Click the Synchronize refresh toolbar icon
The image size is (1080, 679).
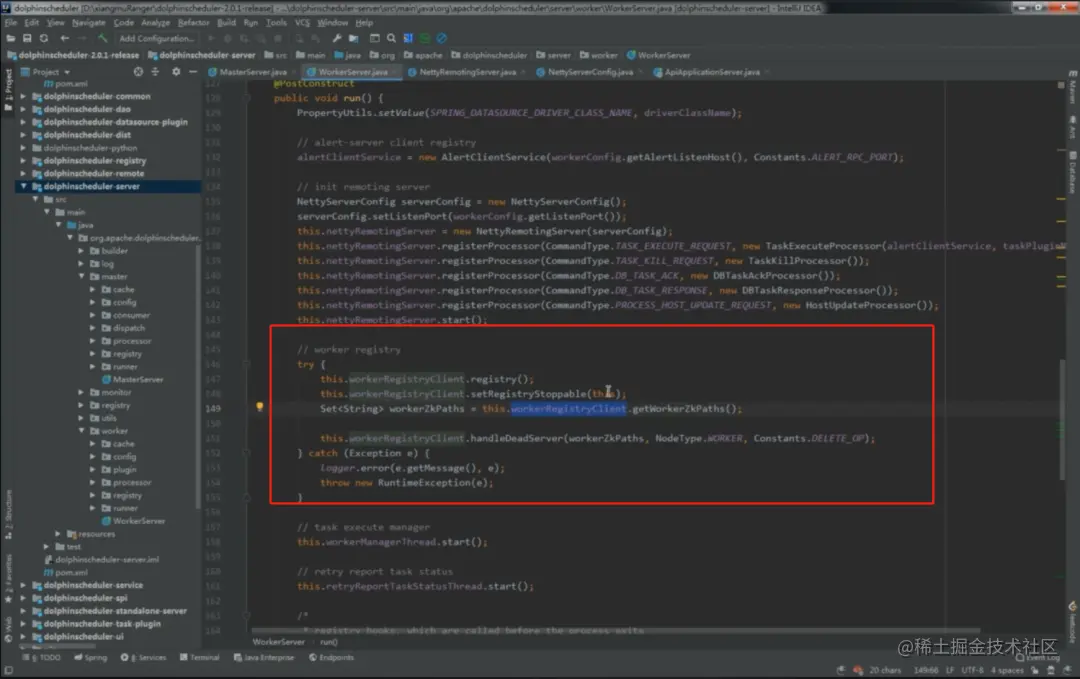[44, 39]
